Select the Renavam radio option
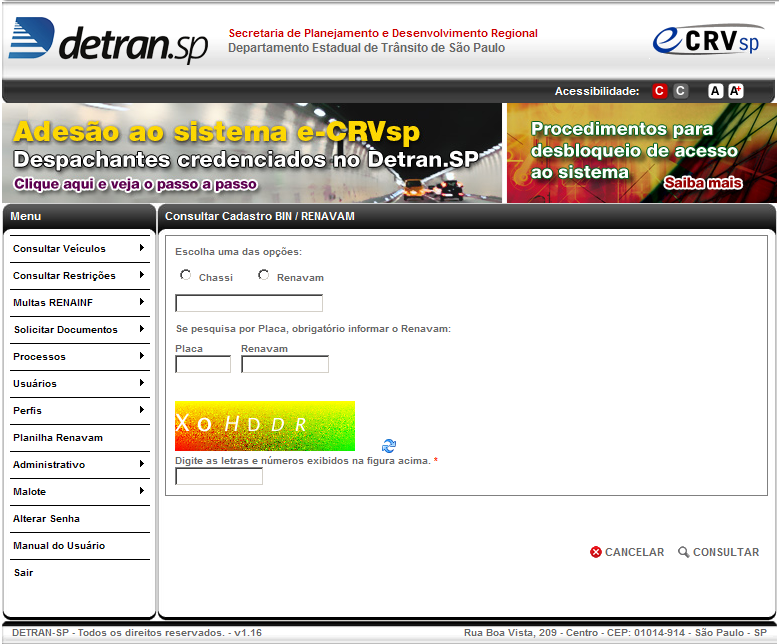The width and height of the screenshot is (779, 644). point(263,275)
